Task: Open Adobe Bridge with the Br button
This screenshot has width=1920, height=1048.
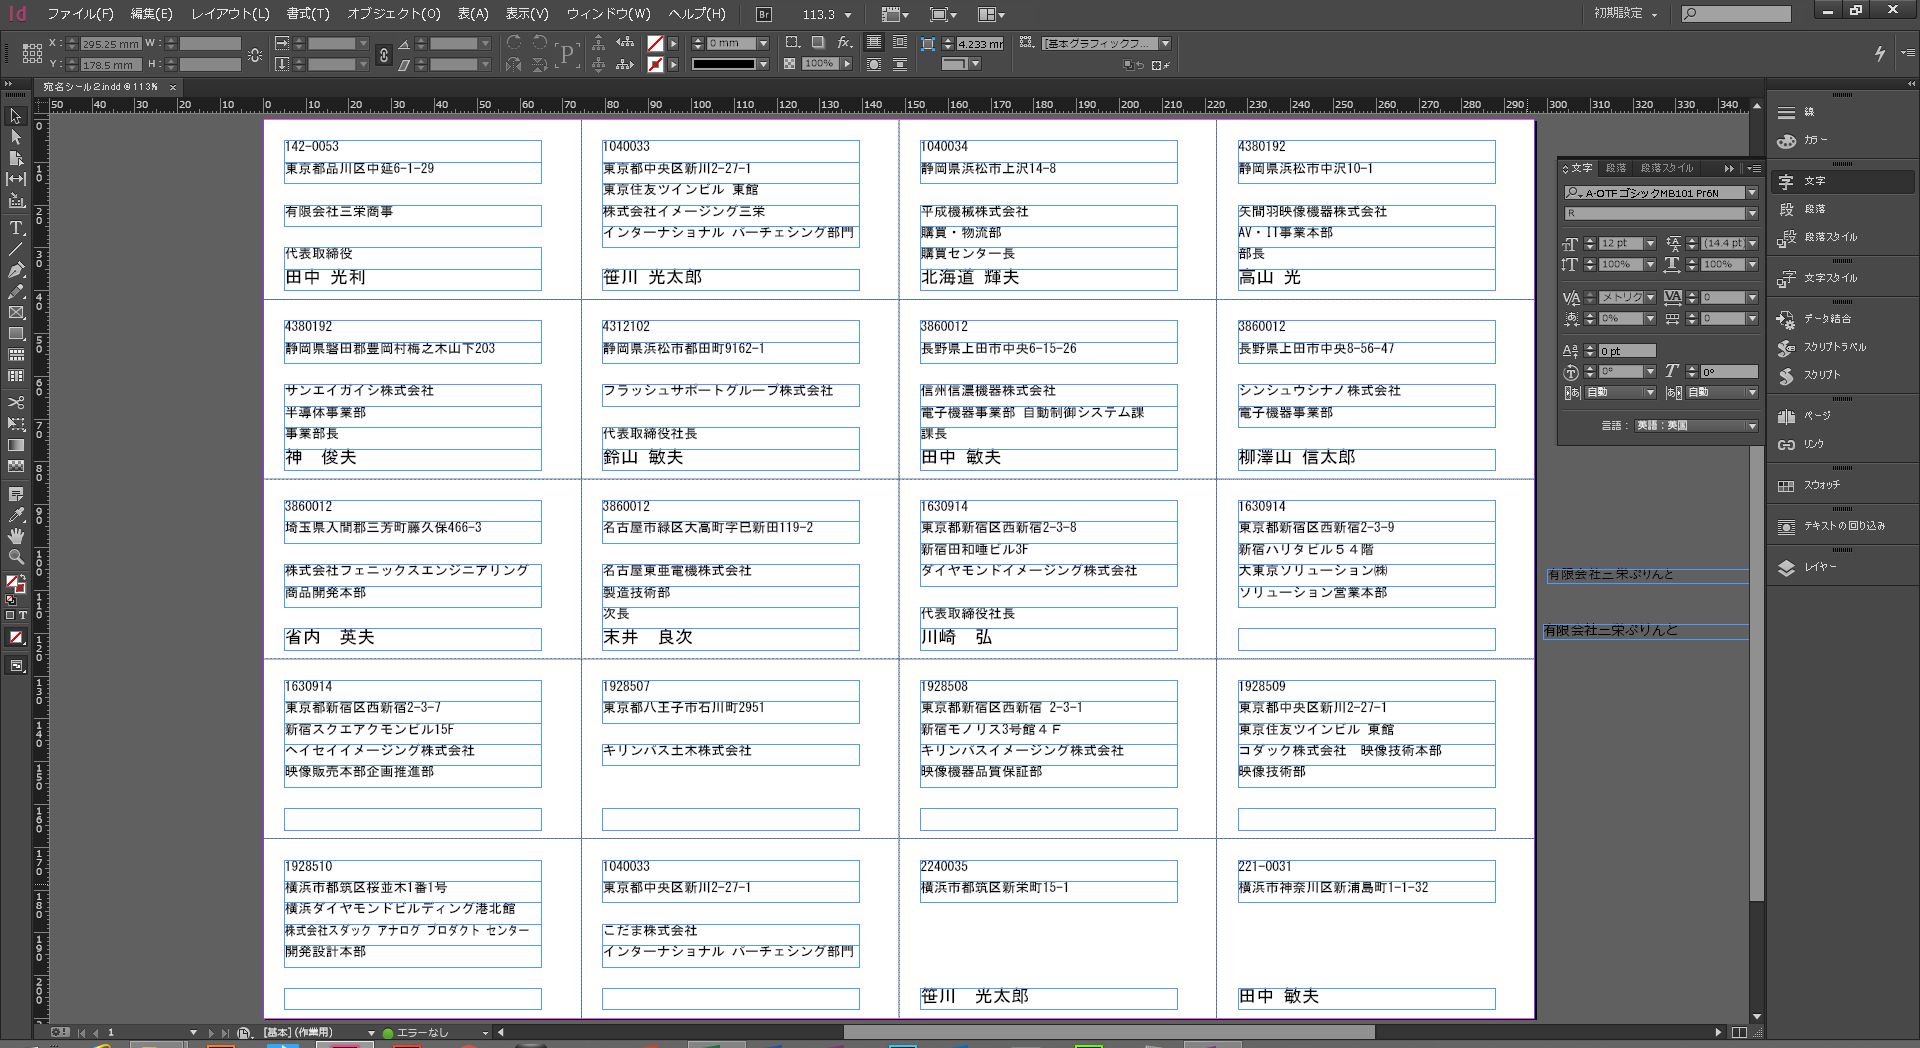Action: [x=764, y=14]
